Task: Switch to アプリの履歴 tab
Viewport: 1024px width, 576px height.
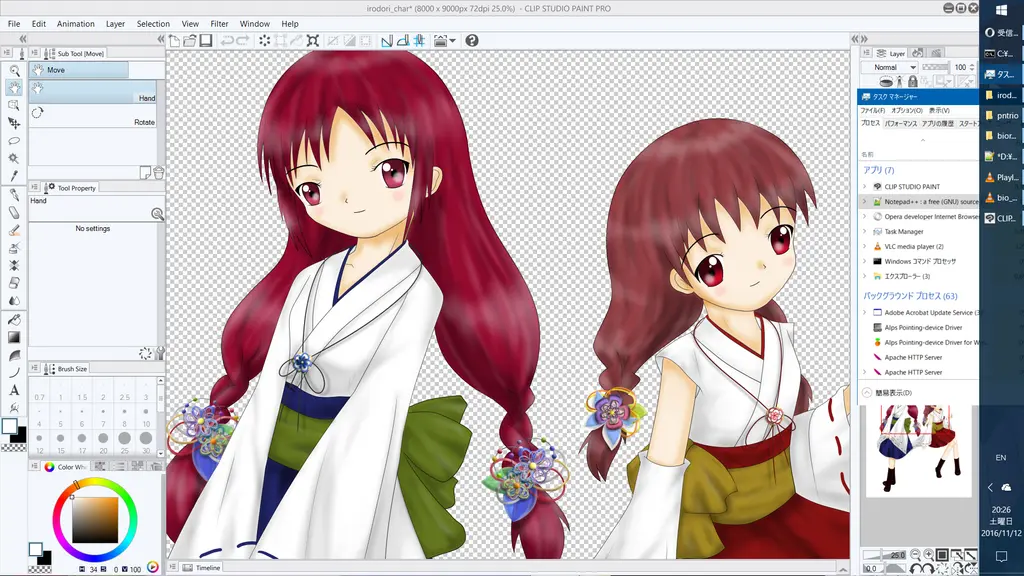Action: pos(938,123)
